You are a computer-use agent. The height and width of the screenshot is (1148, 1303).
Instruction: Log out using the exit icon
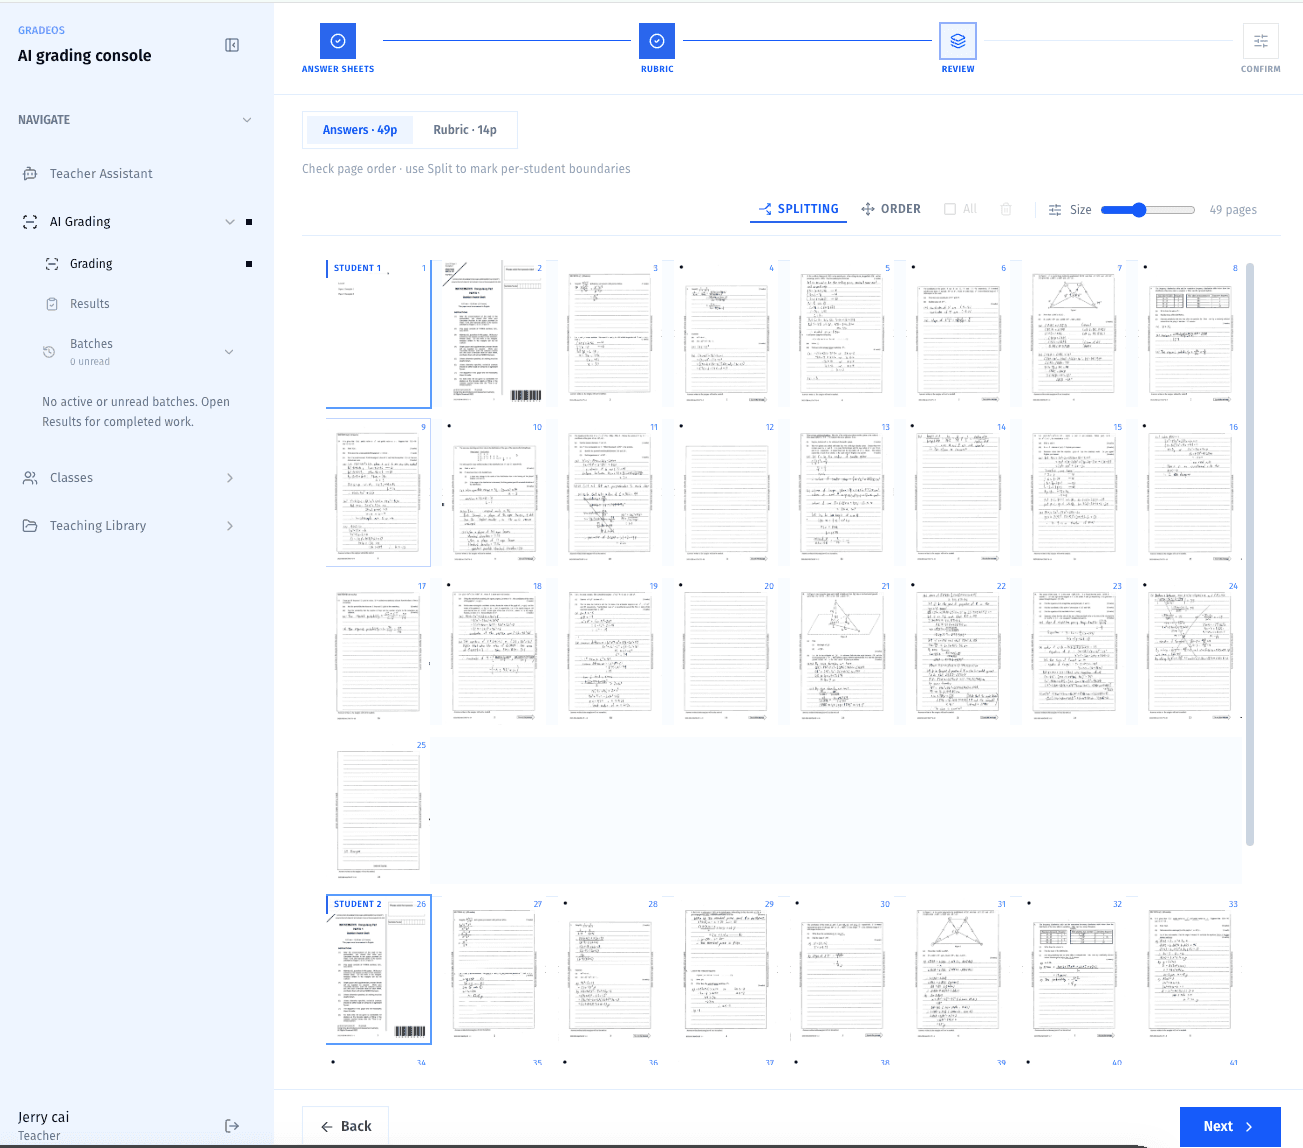tap(232, 1126)
